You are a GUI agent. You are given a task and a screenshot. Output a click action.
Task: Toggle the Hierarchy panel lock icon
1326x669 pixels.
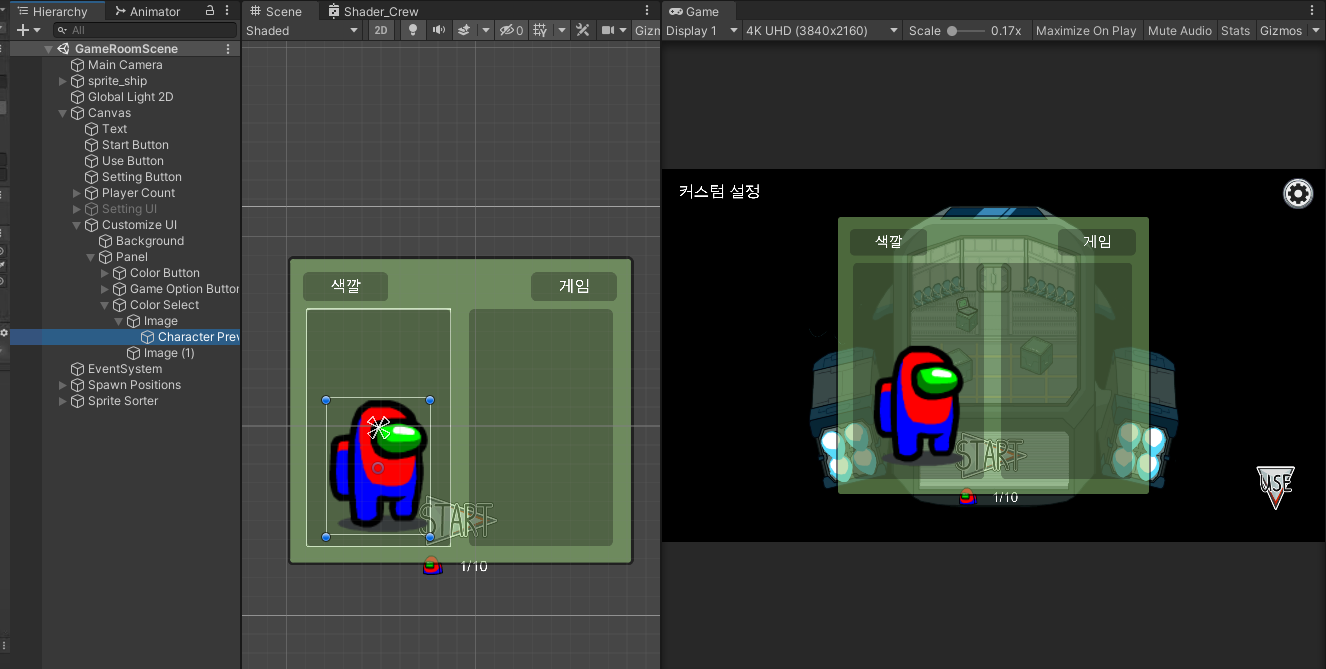point(210,11)
